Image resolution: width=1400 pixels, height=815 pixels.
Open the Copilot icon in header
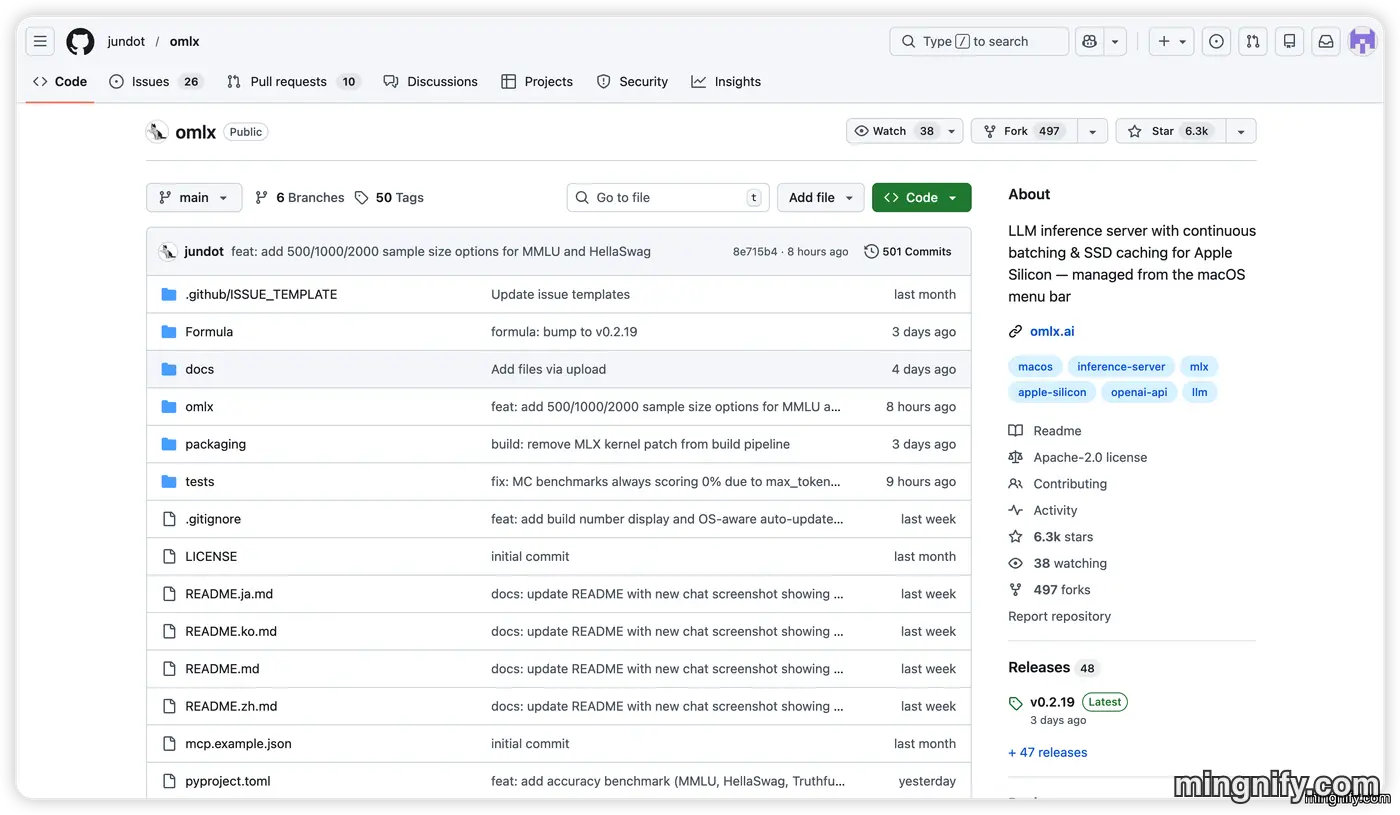[1089, 41]
